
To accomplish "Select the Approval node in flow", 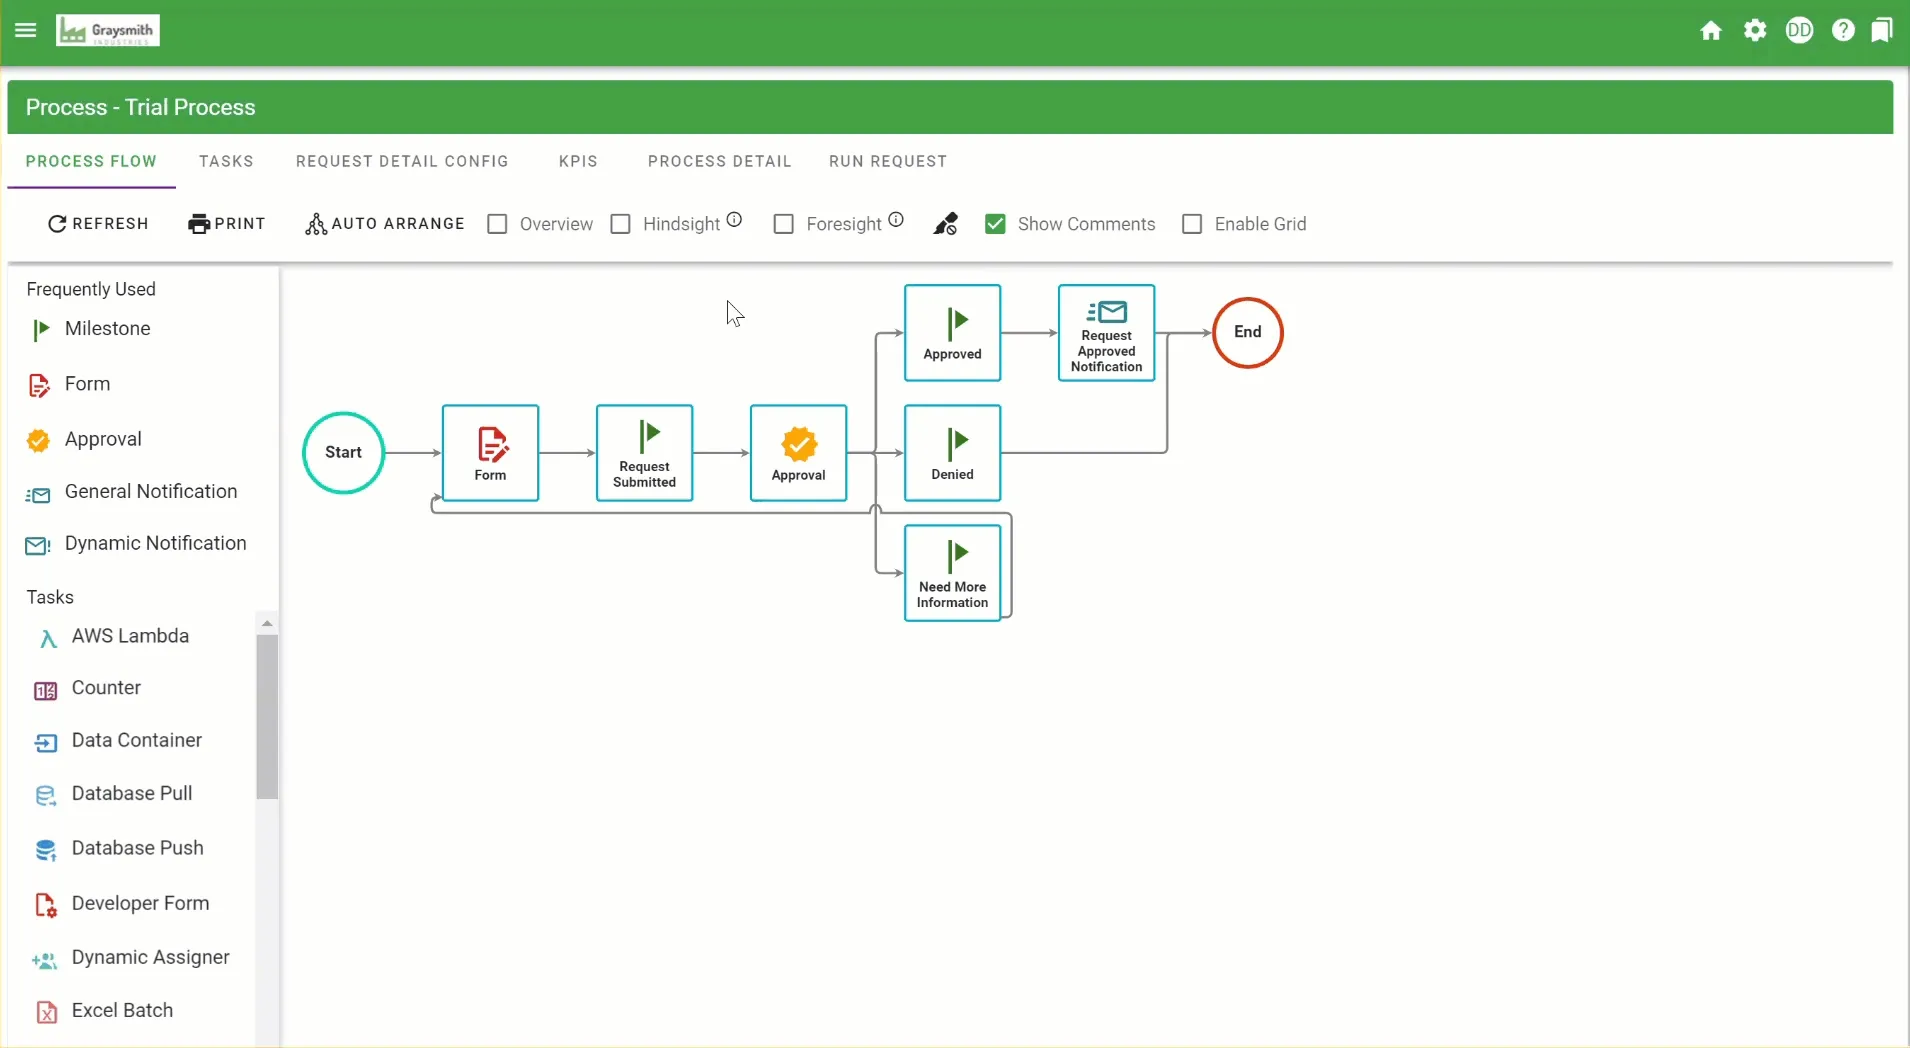I will click(798, 452).
